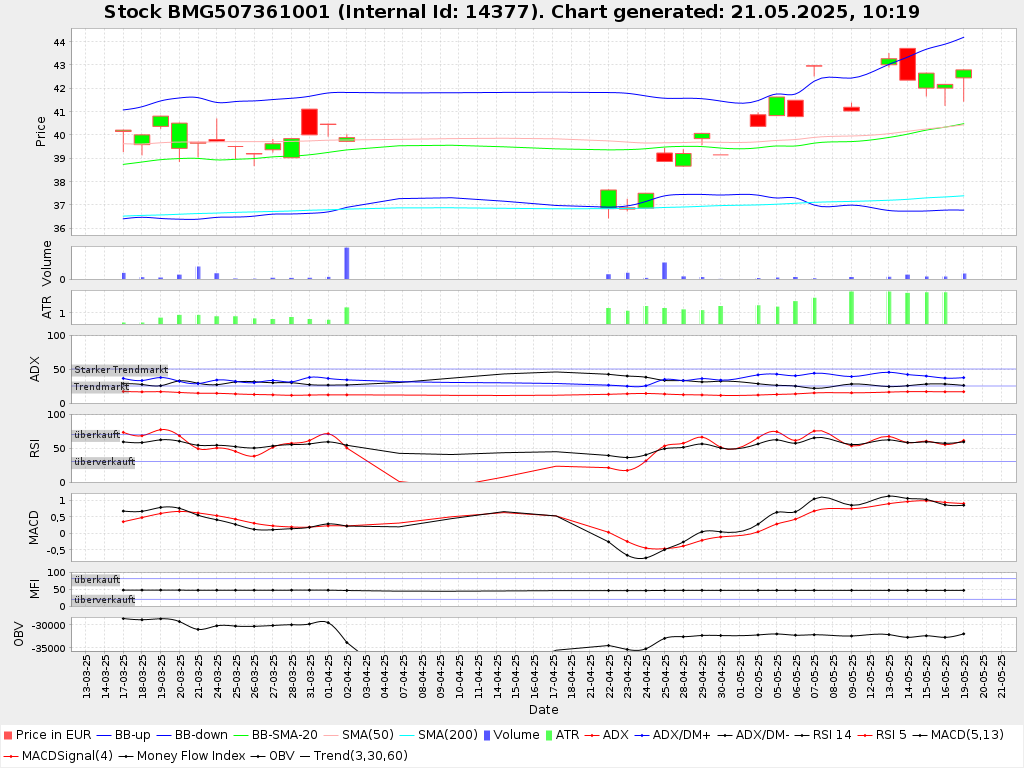1024x768 pixels.
Task: Select the 17-03-25 date tick label
Action: 124,676
